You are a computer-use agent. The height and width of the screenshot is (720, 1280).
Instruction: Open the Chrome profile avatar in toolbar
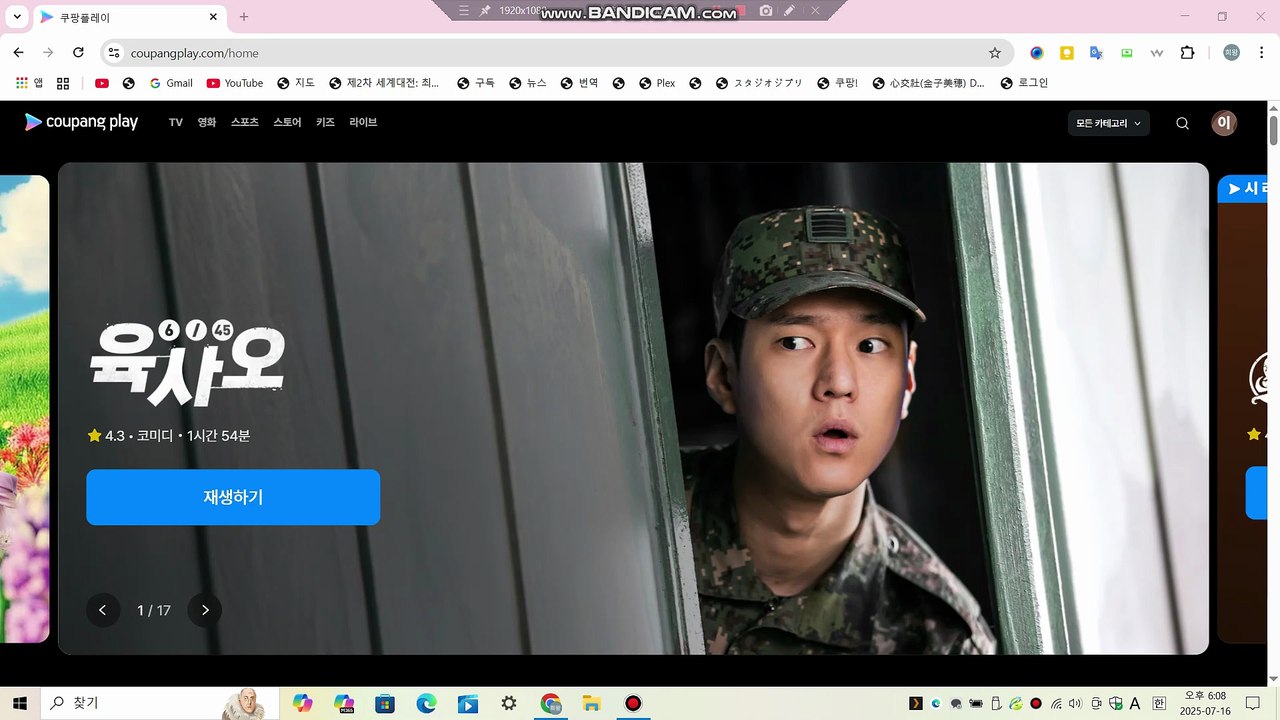point(1231,53)
